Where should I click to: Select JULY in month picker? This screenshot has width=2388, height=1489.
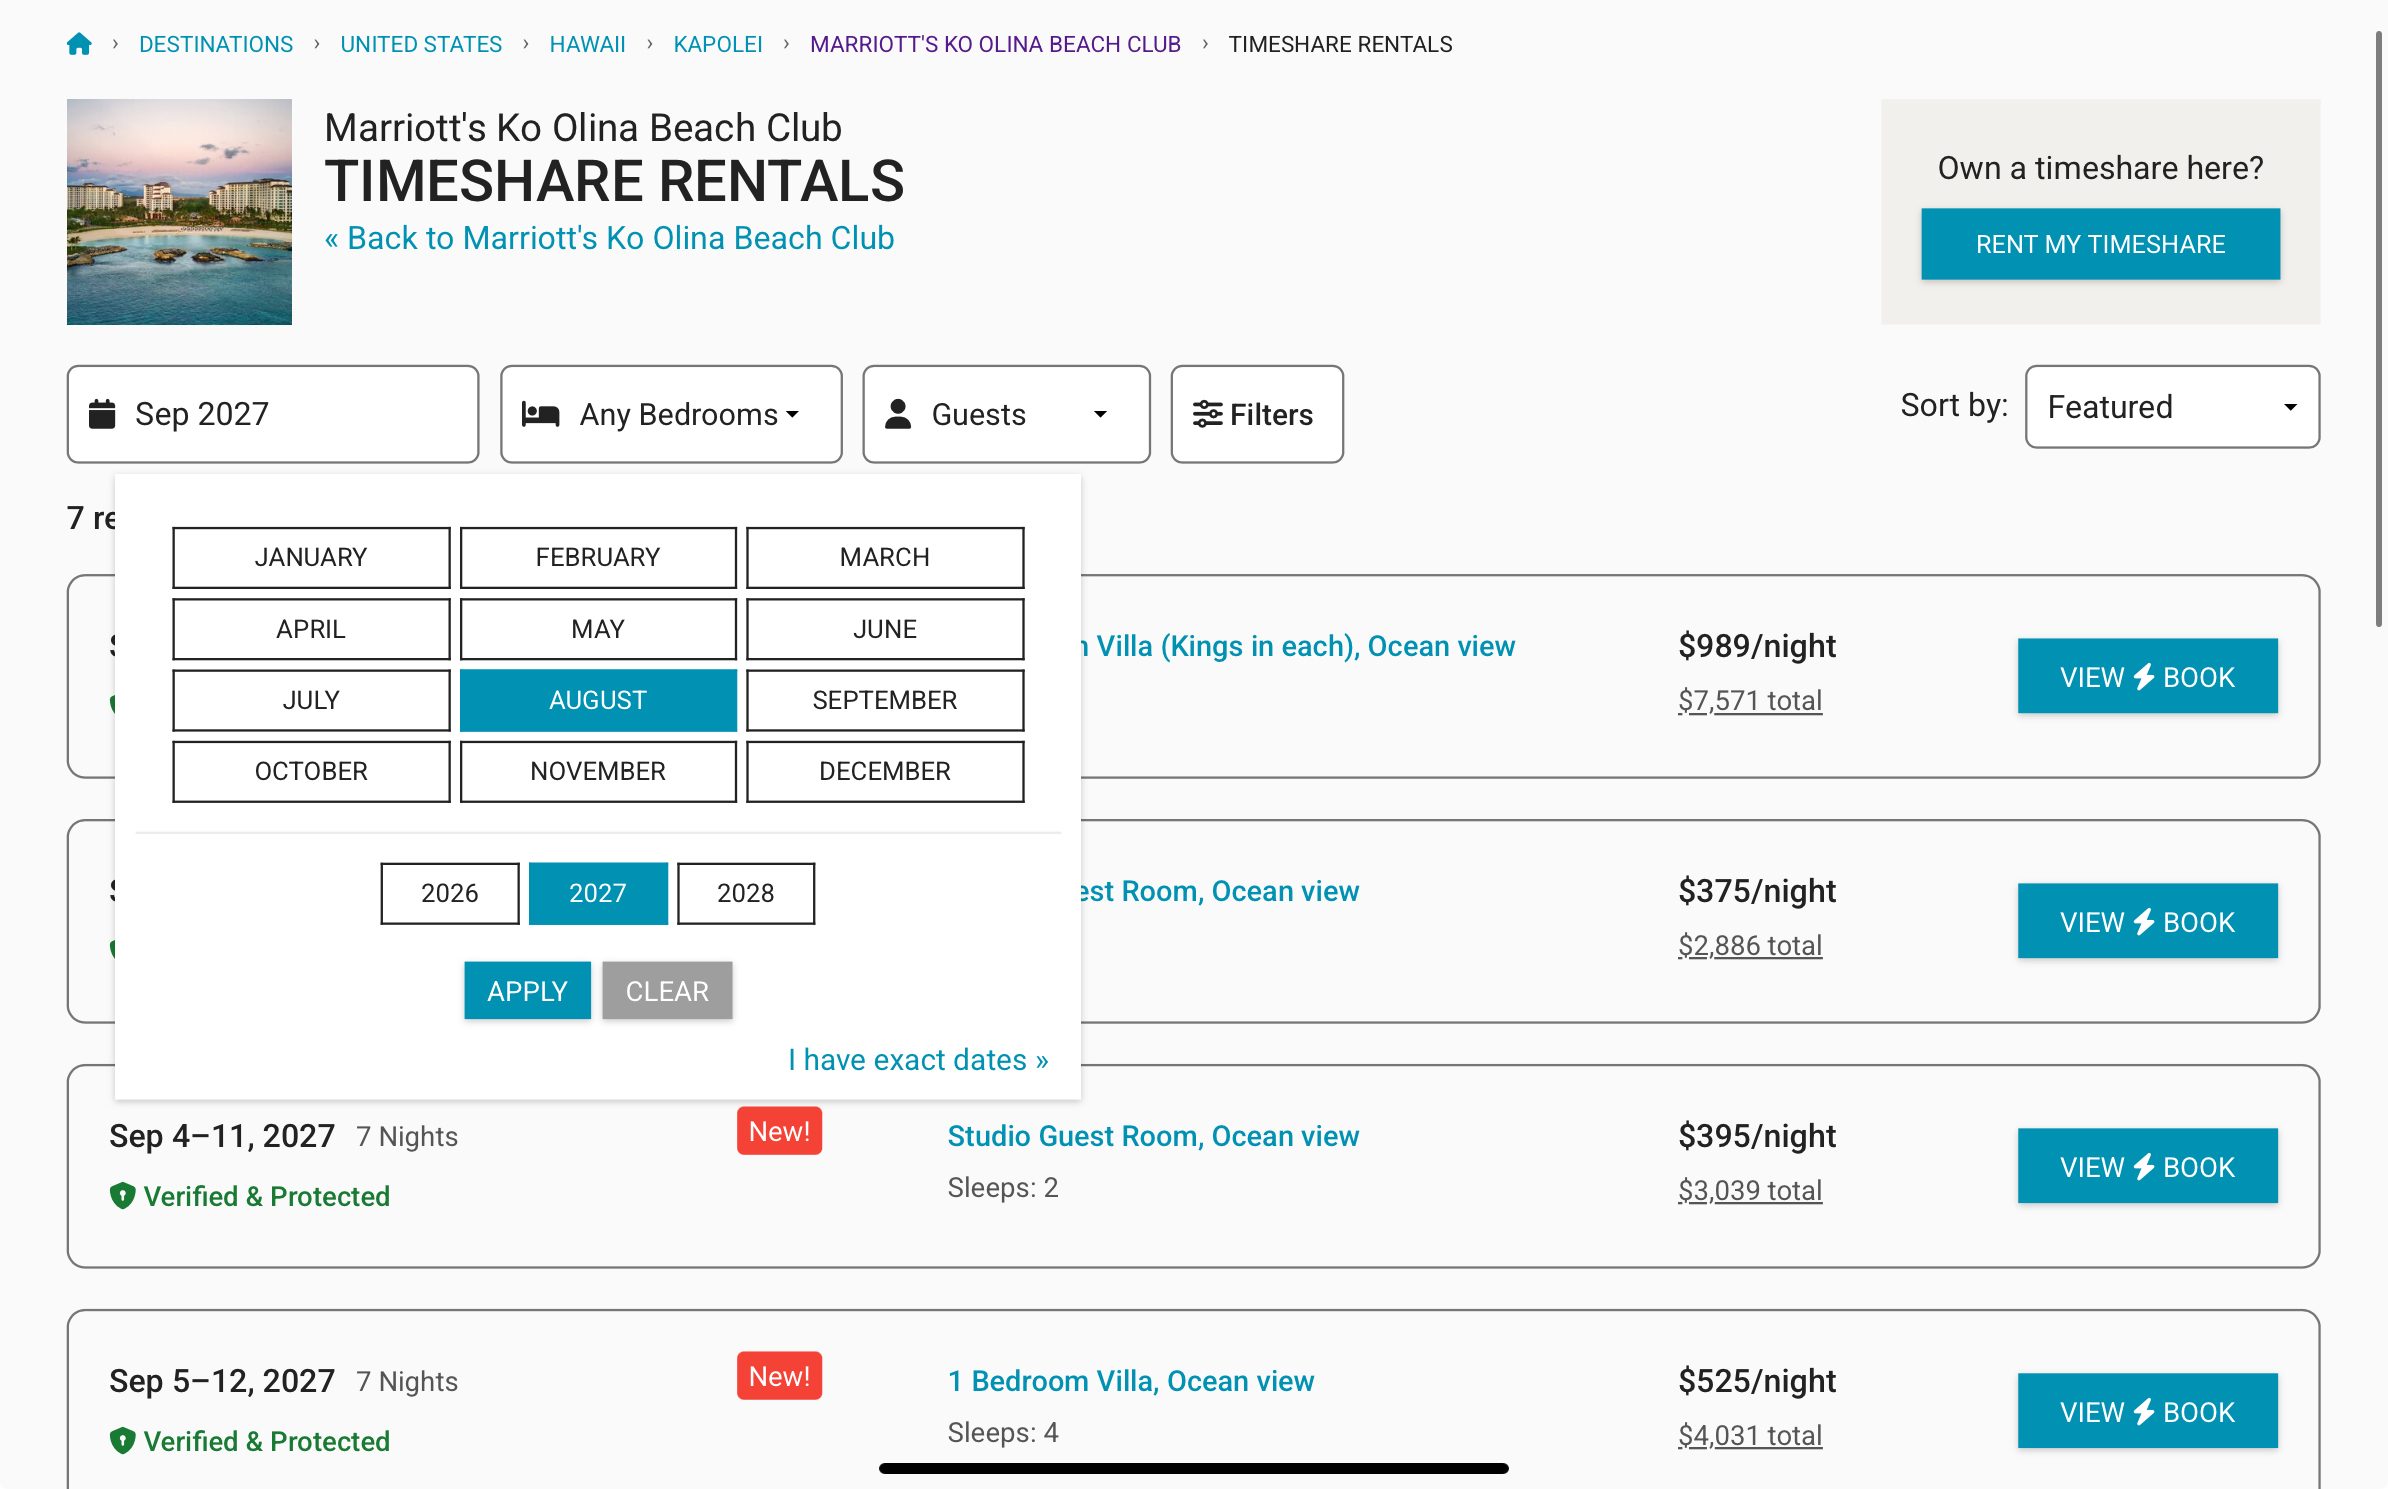(311, 700)
